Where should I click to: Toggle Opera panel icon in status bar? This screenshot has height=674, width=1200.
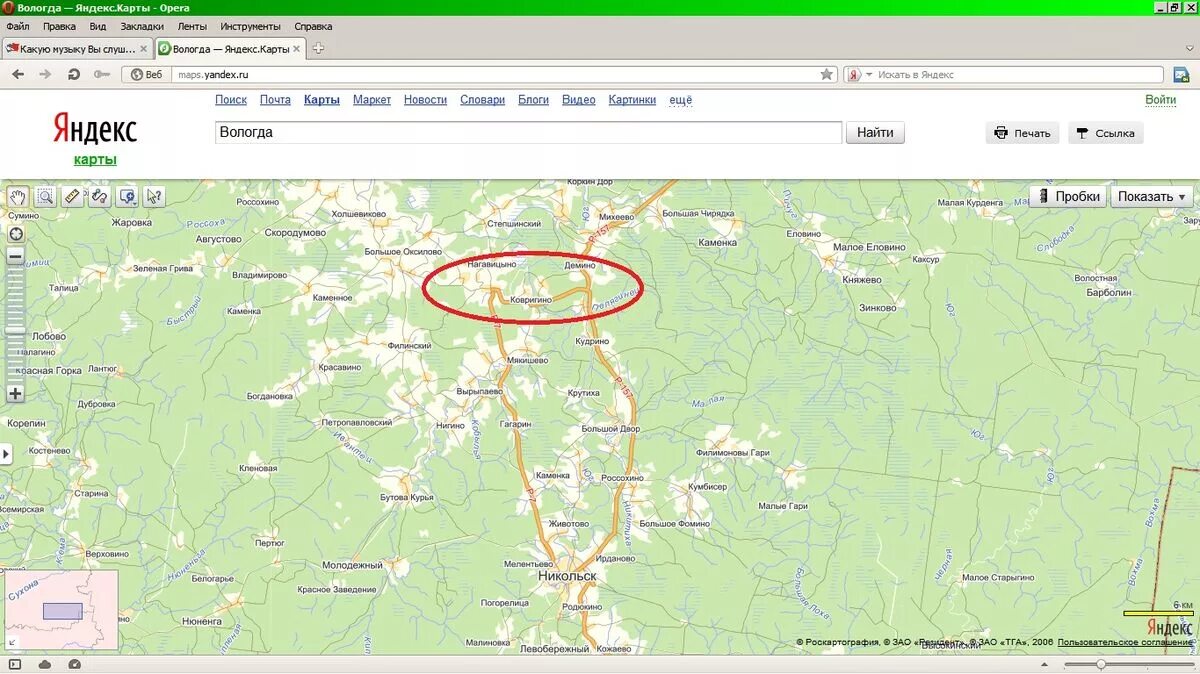[16, 664]
